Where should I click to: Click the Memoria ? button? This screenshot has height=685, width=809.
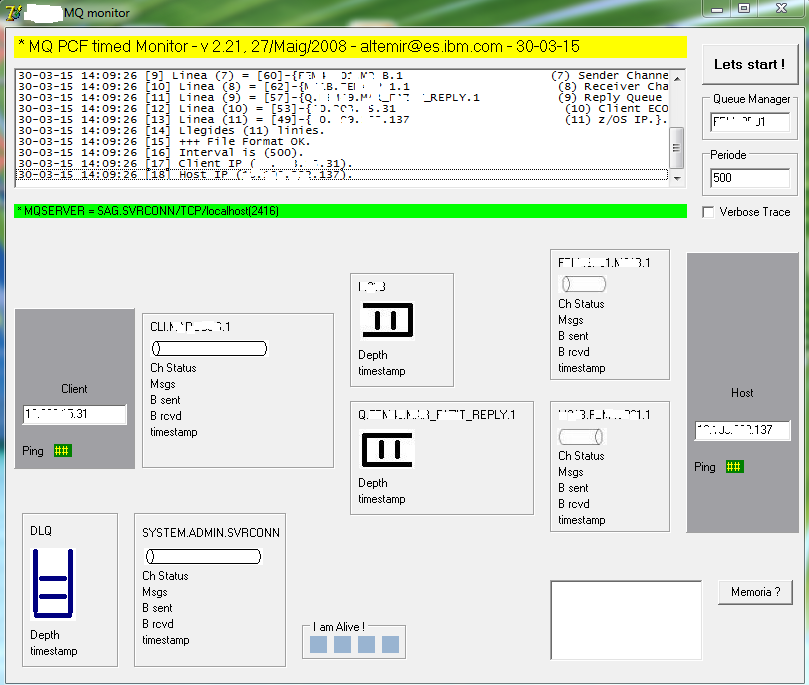(755, 592)
